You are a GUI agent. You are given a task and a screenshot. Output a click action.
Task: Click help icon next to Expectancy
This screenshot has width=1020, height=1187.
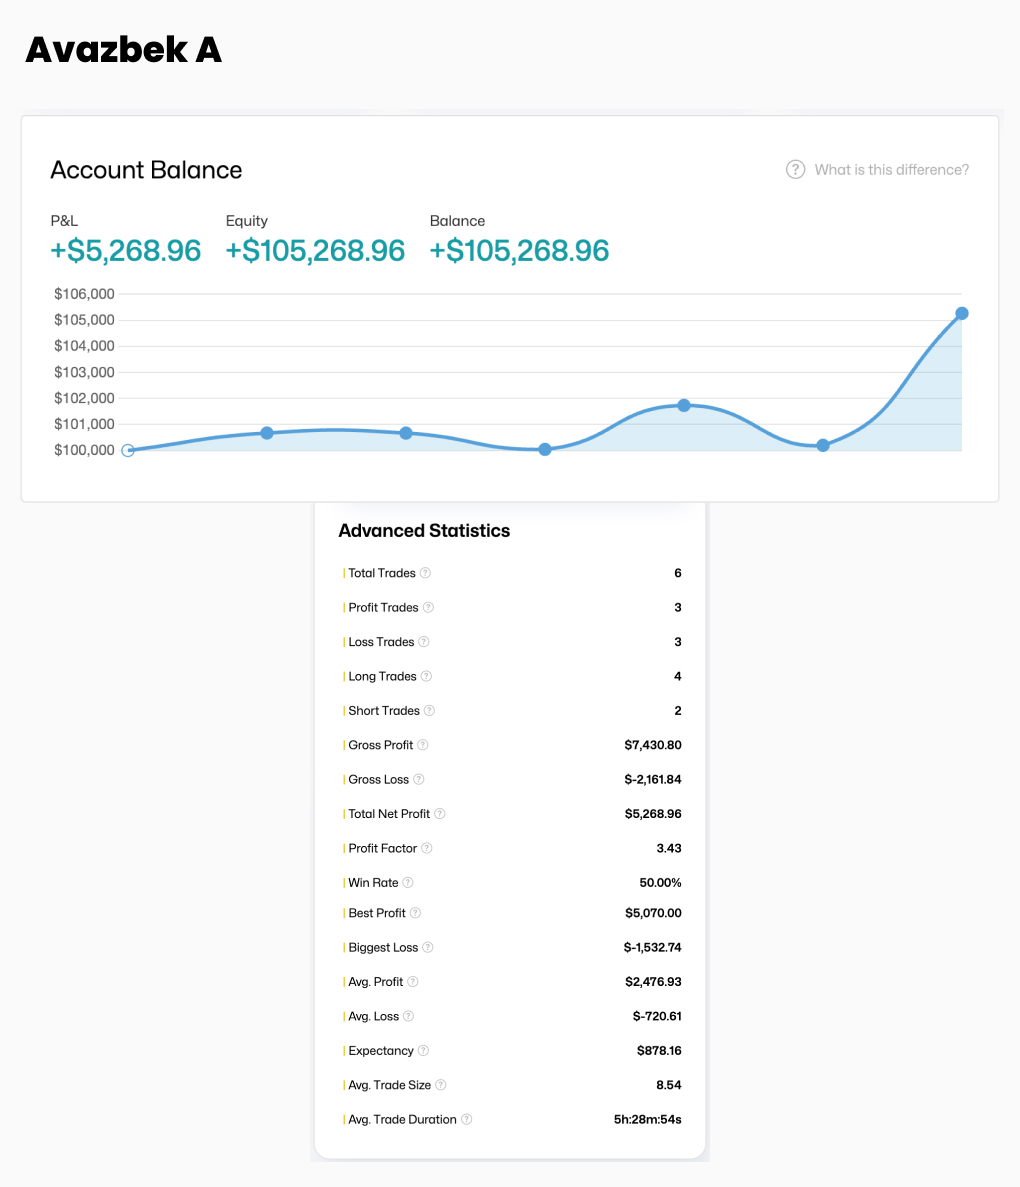423,1051
